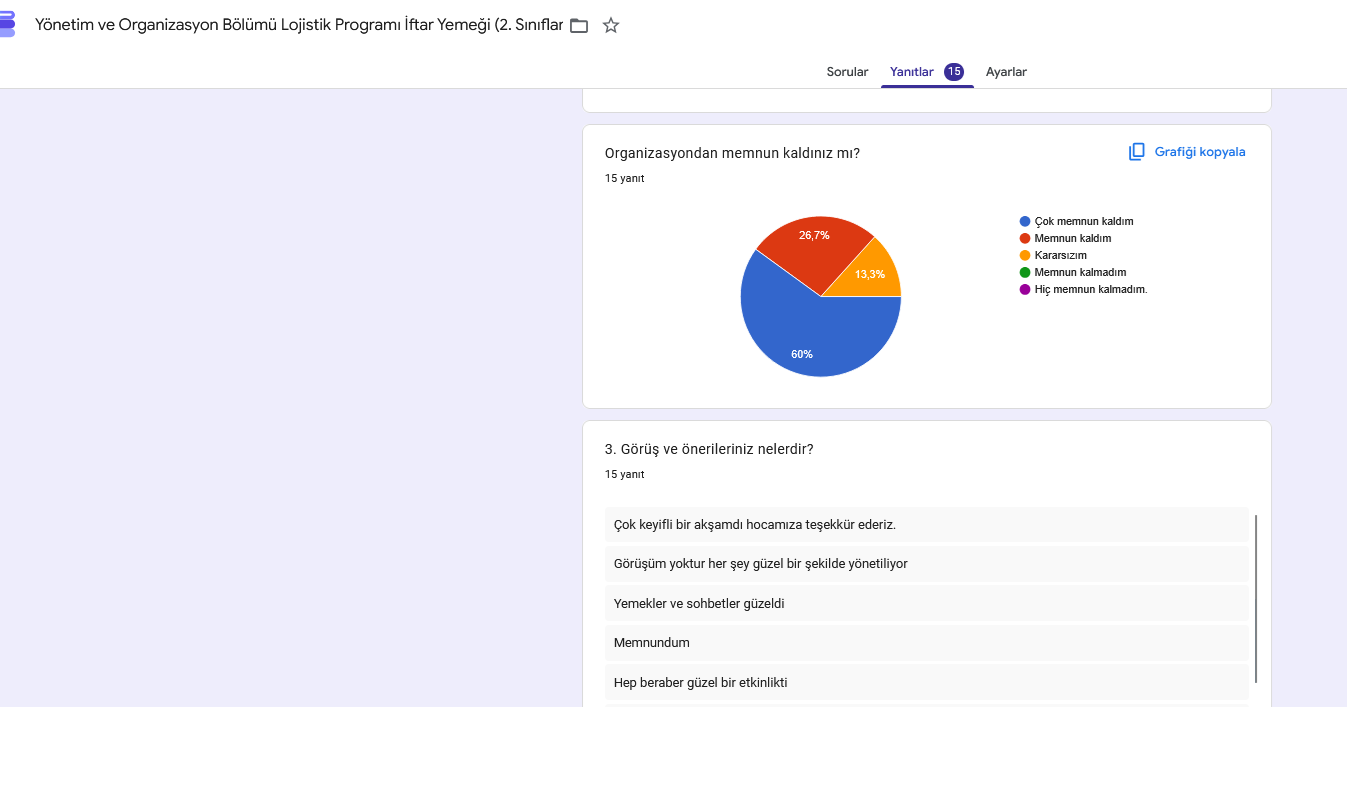Click the Çok memnun kaldım legend label

(x=1084, y=221)
